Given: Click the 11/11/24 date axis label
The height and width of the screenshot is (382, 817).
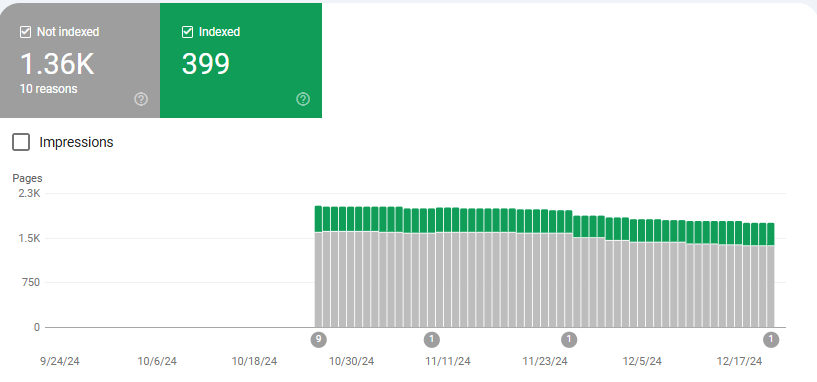Looking at the screenshot, I should point(448,361).
